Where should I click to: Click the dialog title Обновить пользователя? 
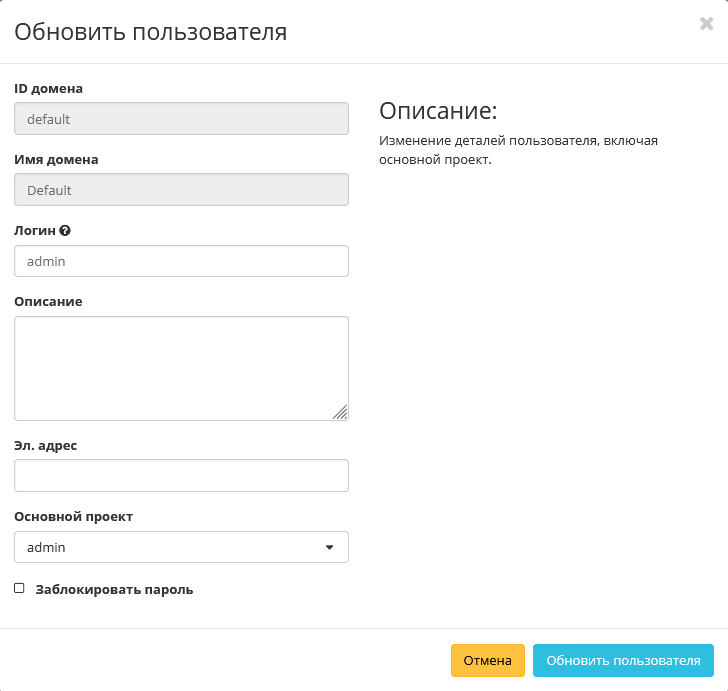150,32
